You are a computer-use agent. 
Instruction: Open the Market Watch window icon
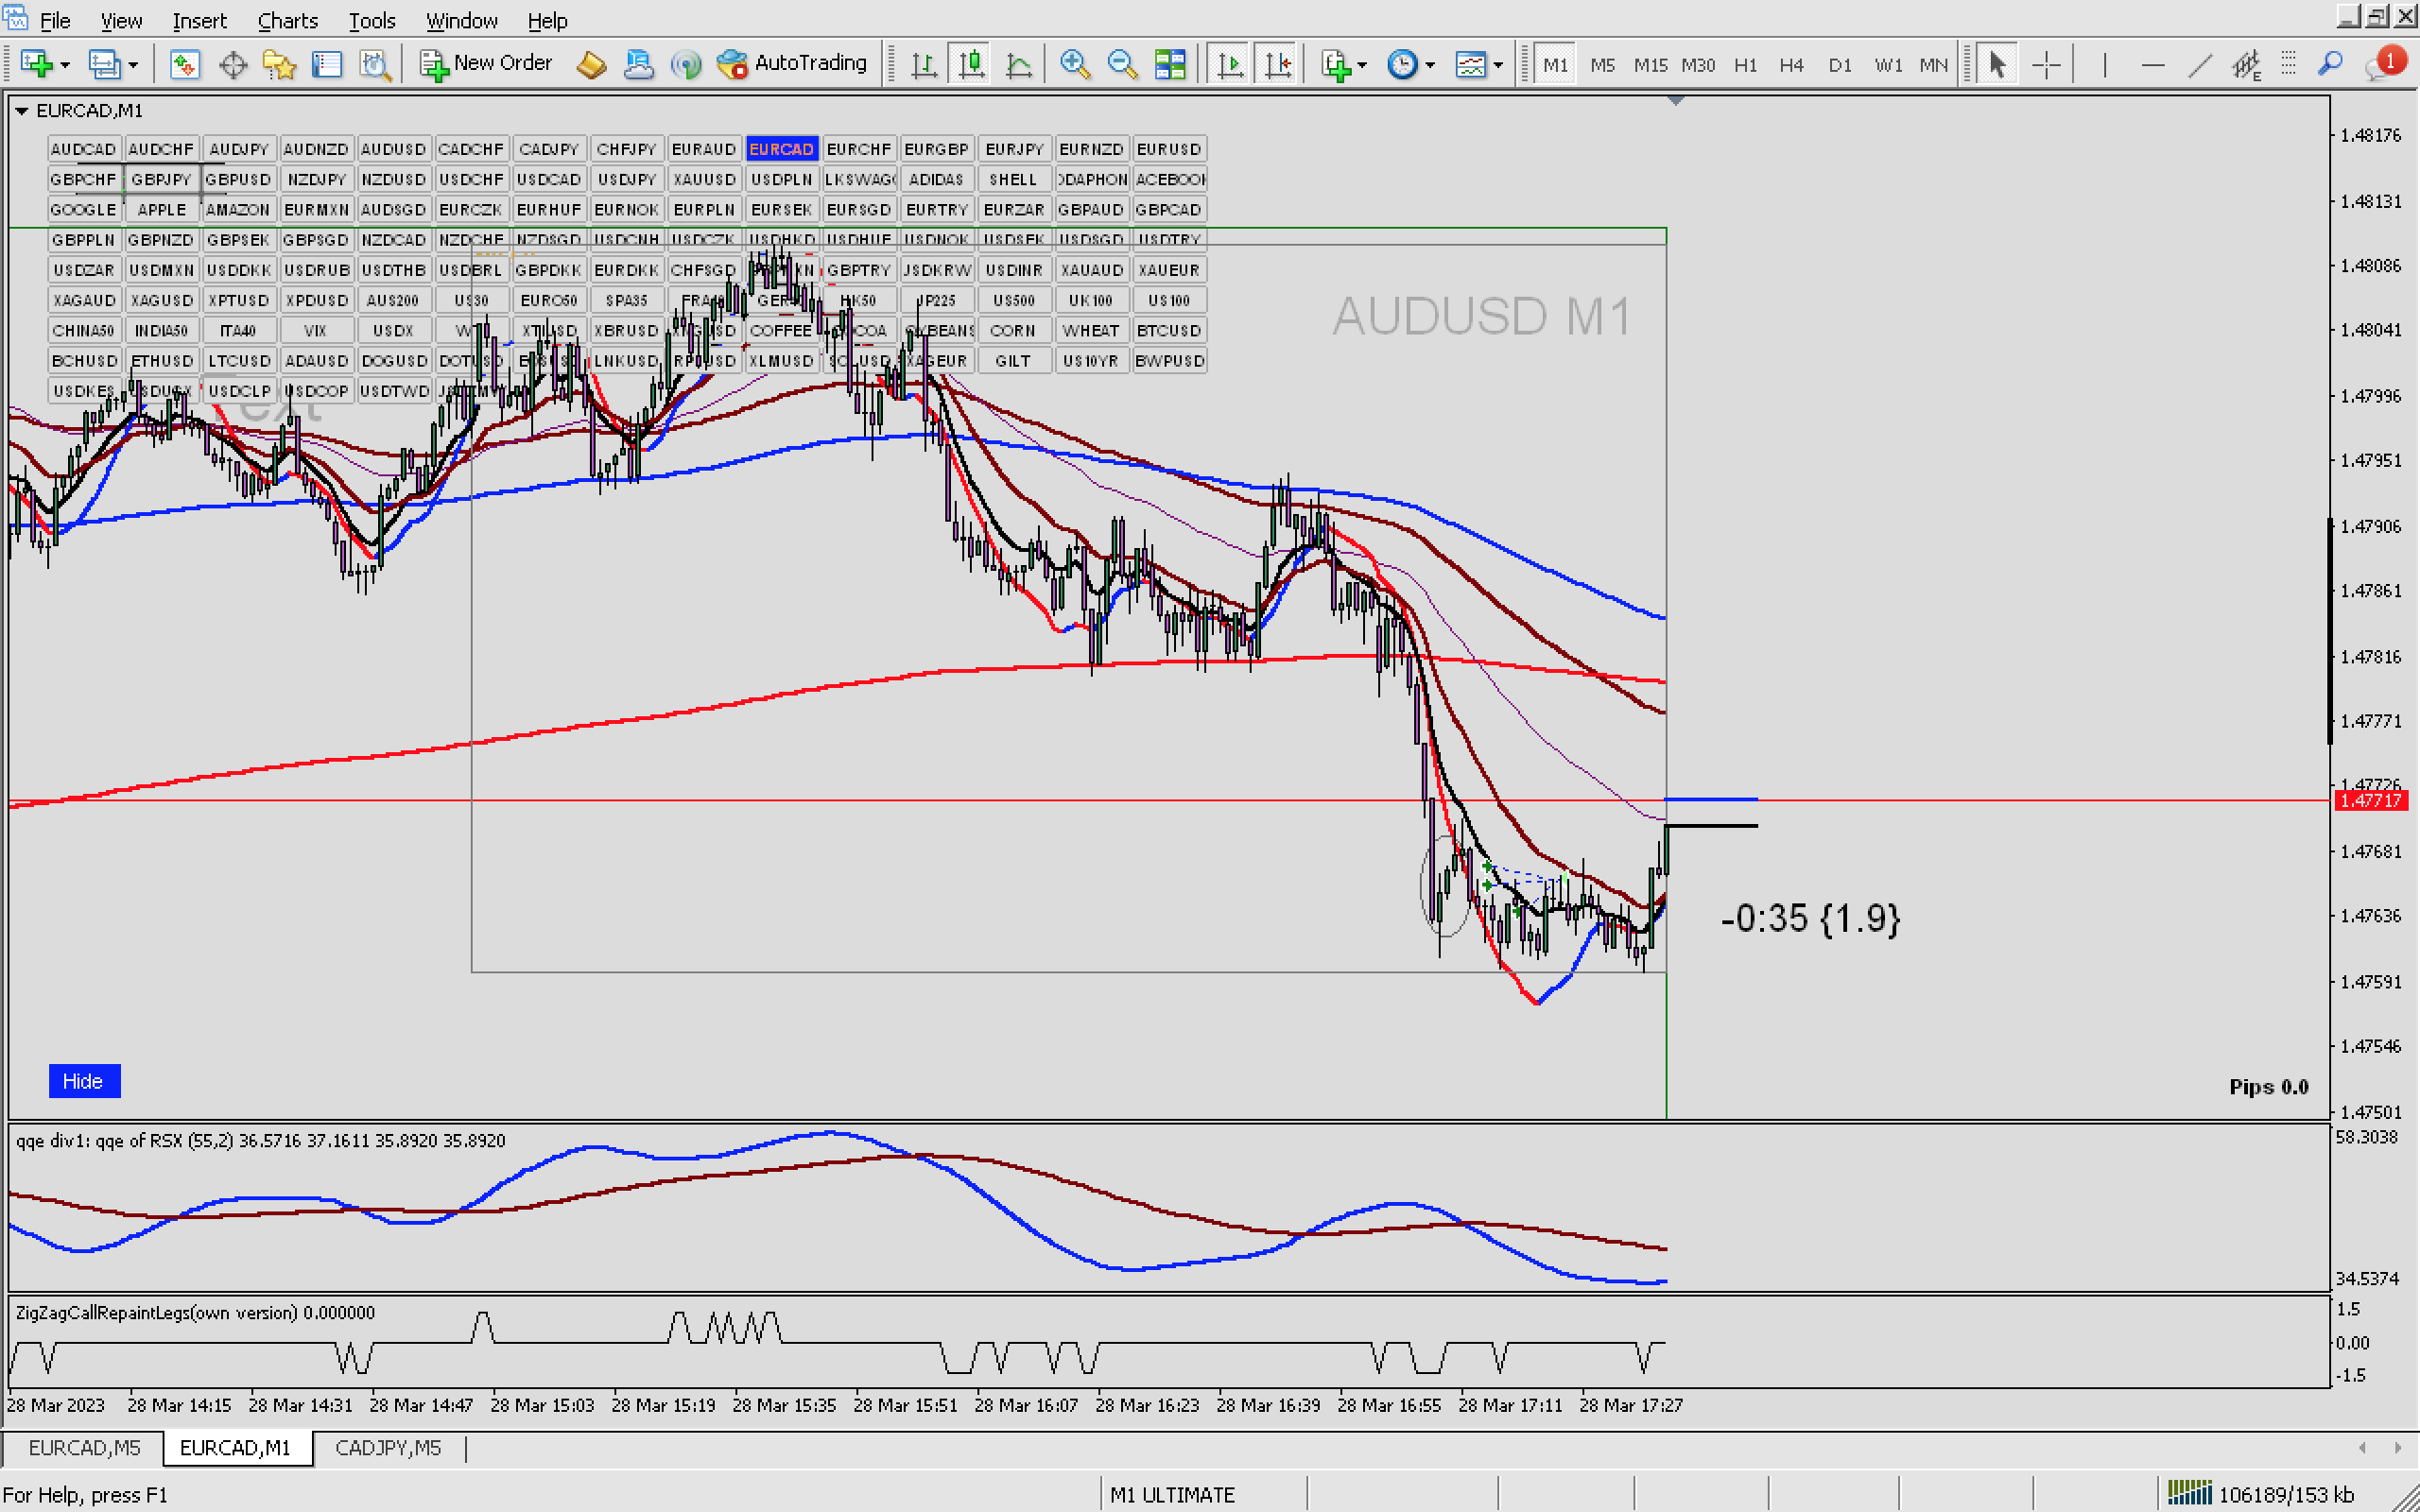[x=184, y=64]
